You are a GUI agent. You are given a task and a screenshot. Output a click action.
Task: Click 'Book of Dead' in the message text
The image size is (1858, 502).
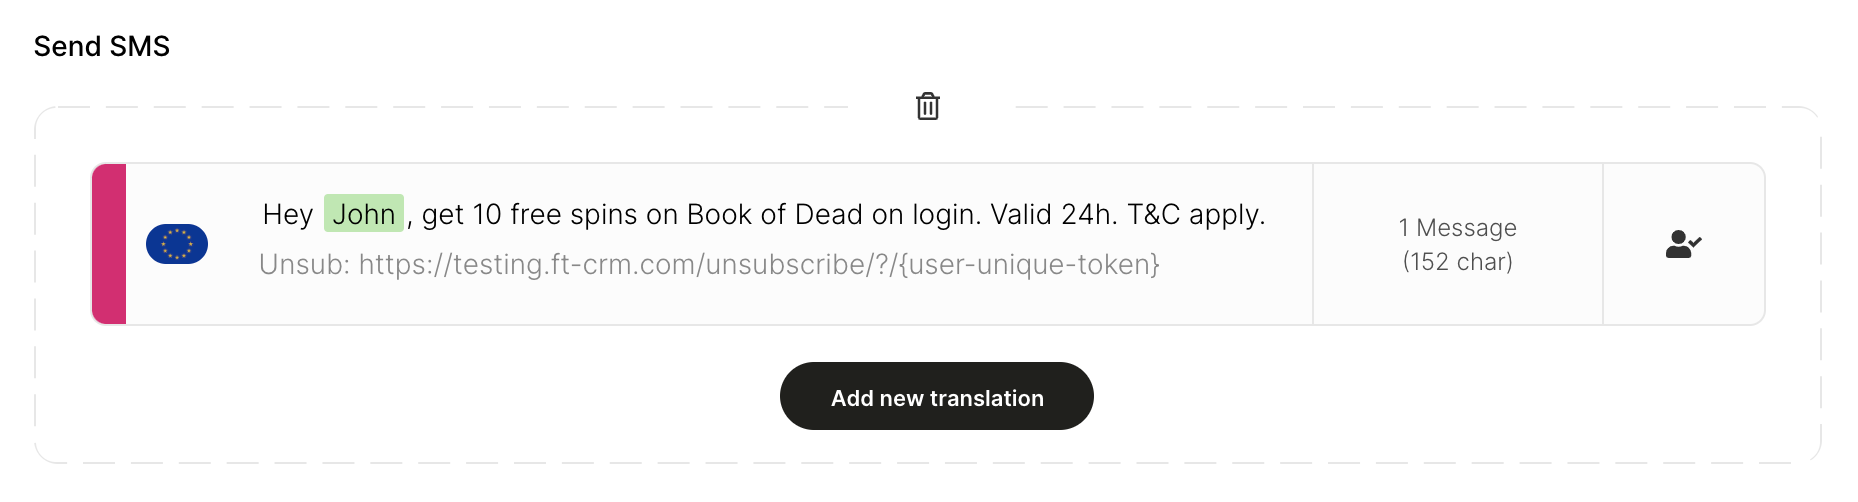click(775, 214)
